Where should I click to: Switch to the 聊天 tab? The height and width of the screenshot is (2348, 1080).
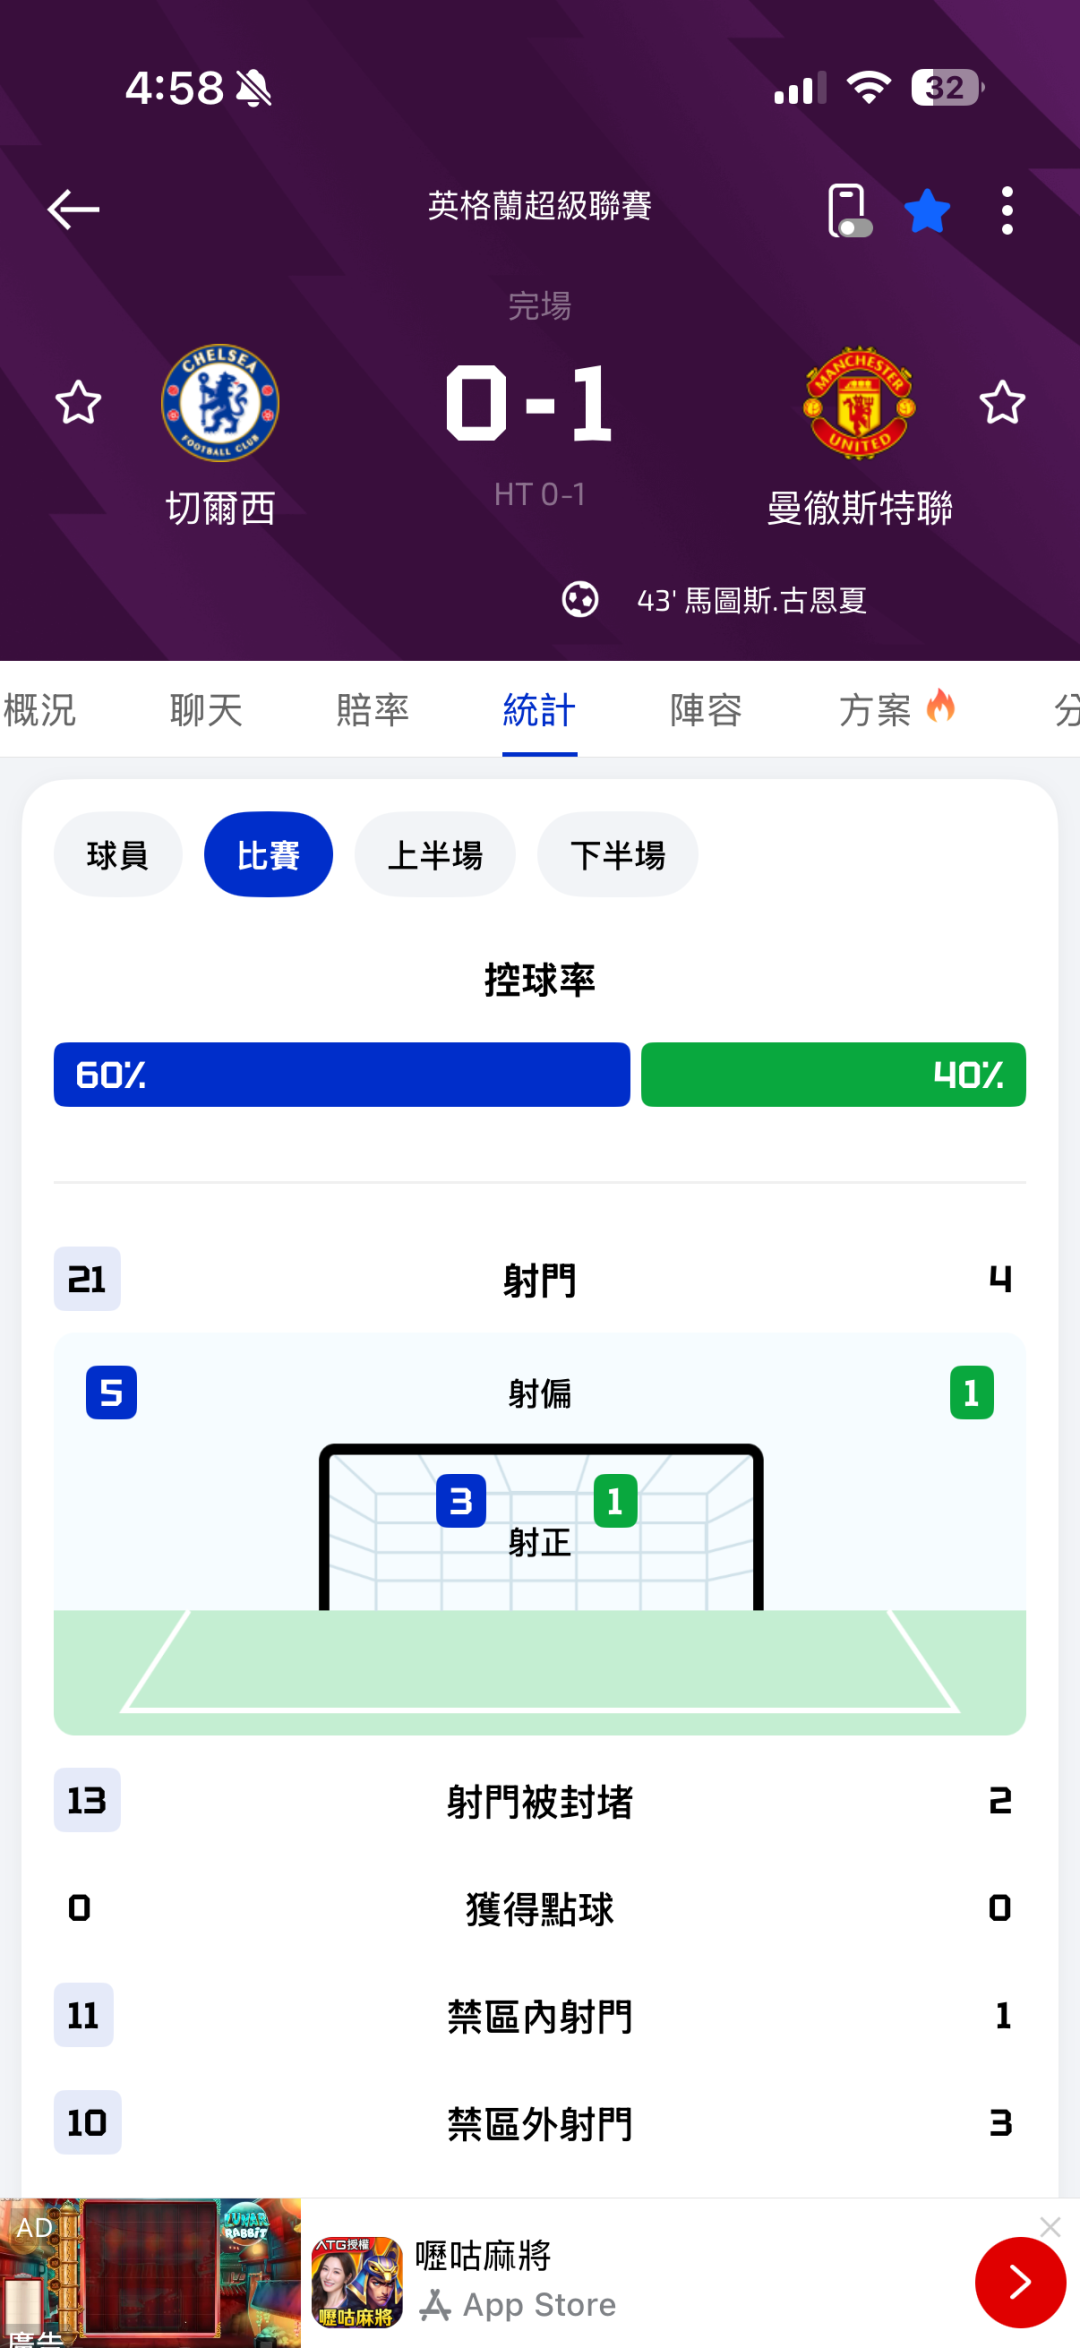point(206,710)
